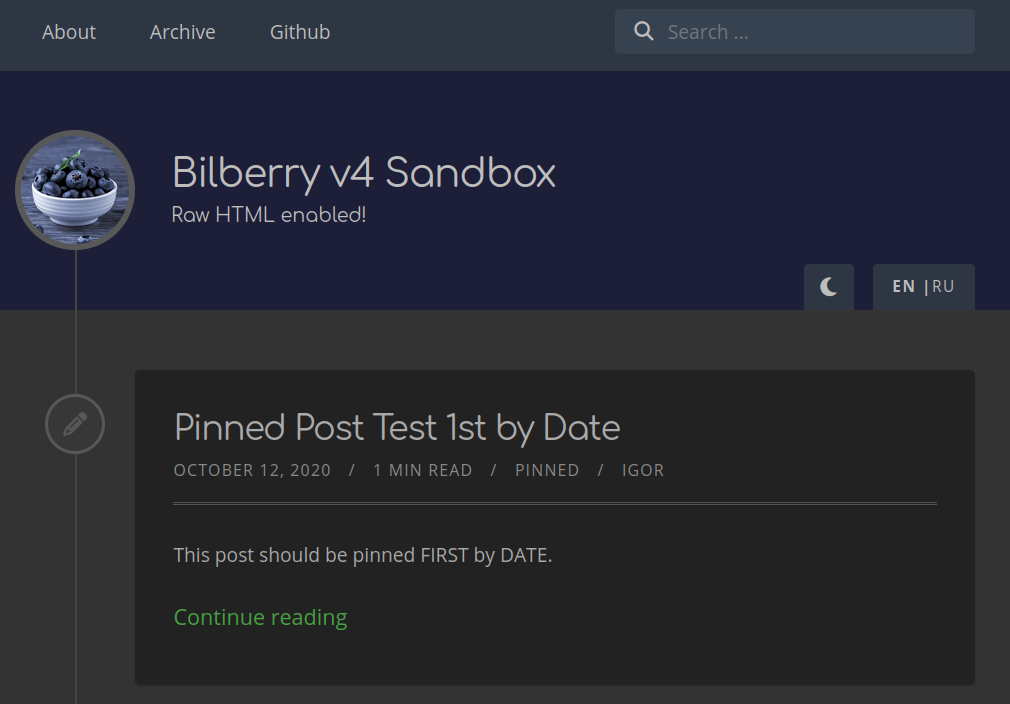Switch language to RU
This screenshot has width=1010, height=704.
[x=943, y=287]
